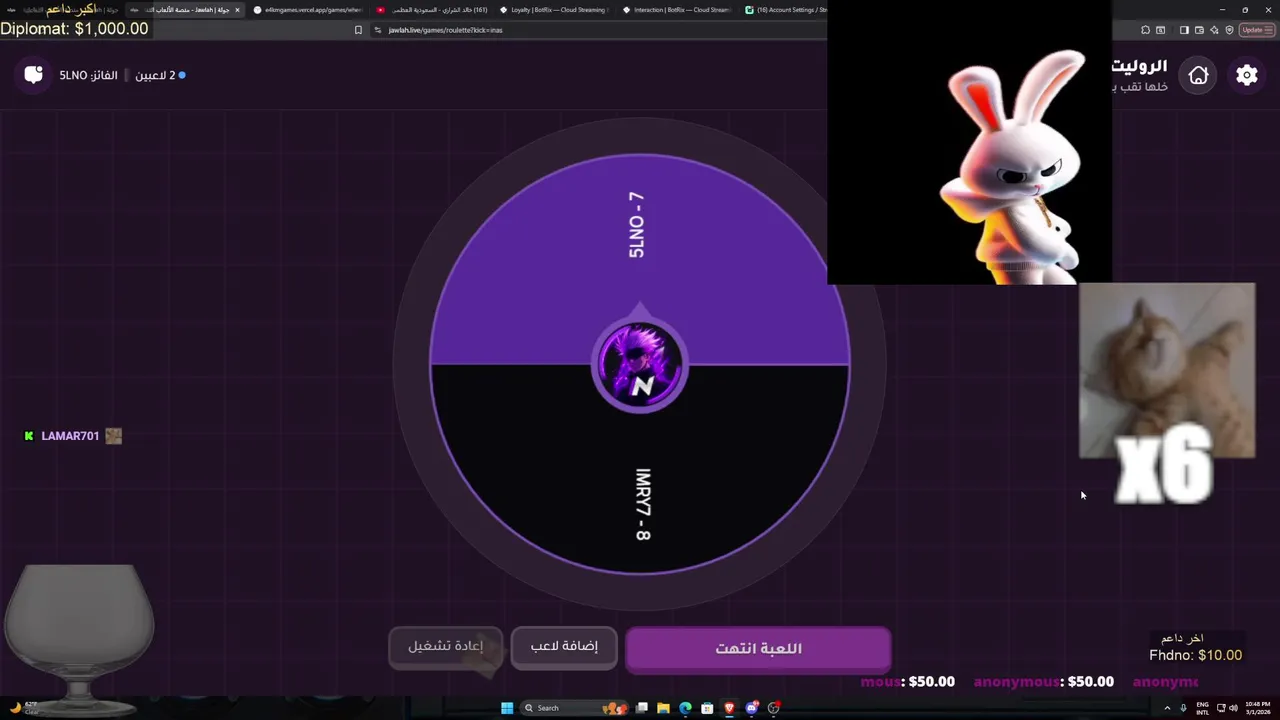This screenshot has width=1280, height=720.
Task: Open Microsoft Store from the taskbar
Action: pyautogui.click(x=707, y=708)
